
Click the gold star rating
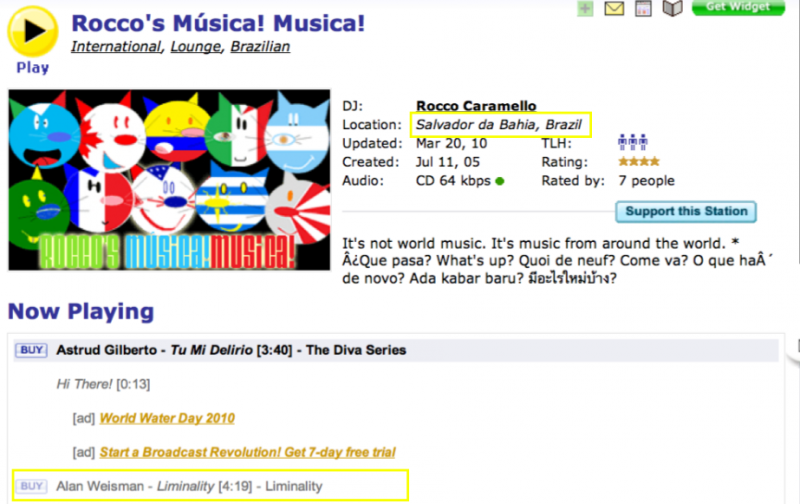[638, 162]
